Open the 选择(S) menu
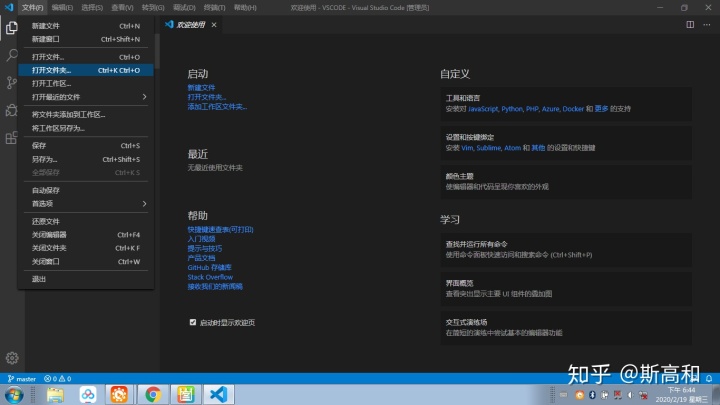The height and width of the screenshot is (405, 720). 92,7
